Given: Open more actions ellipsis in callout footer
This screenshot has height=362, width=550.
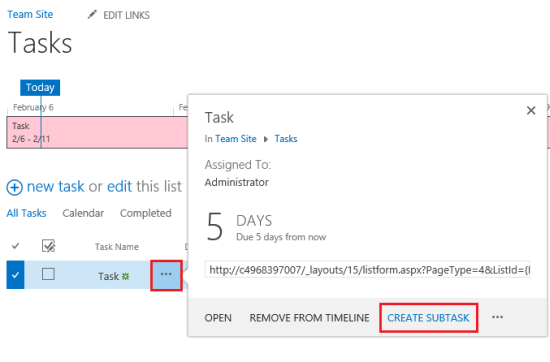Looking at the screenshot, I should click(497, 317).
